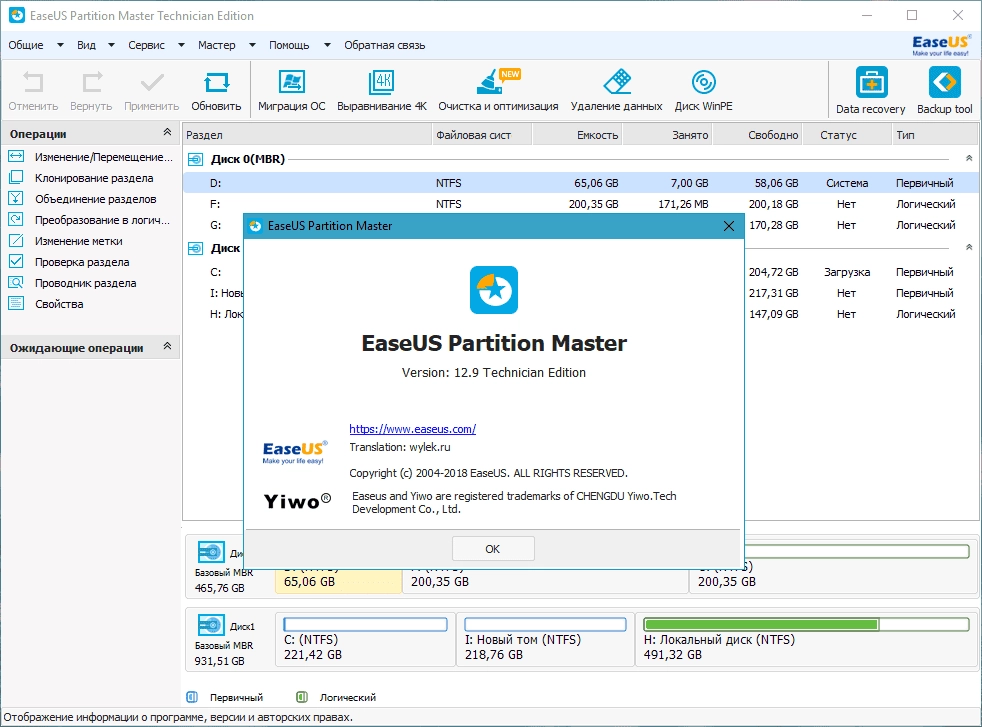Click the Первичный legend indicator

coord(192,697)
